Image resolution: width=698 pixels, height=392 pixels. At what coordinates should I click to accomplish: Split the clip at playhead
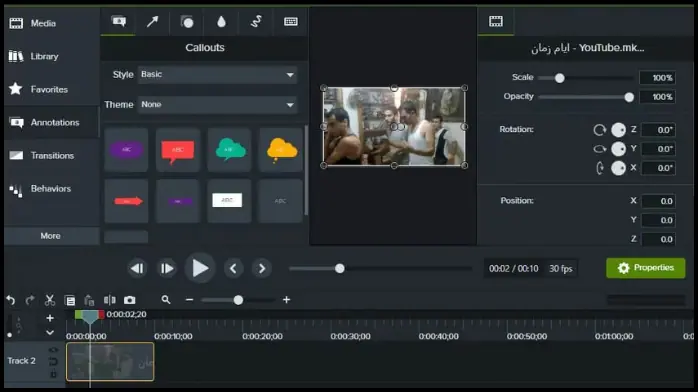(110, 300)
